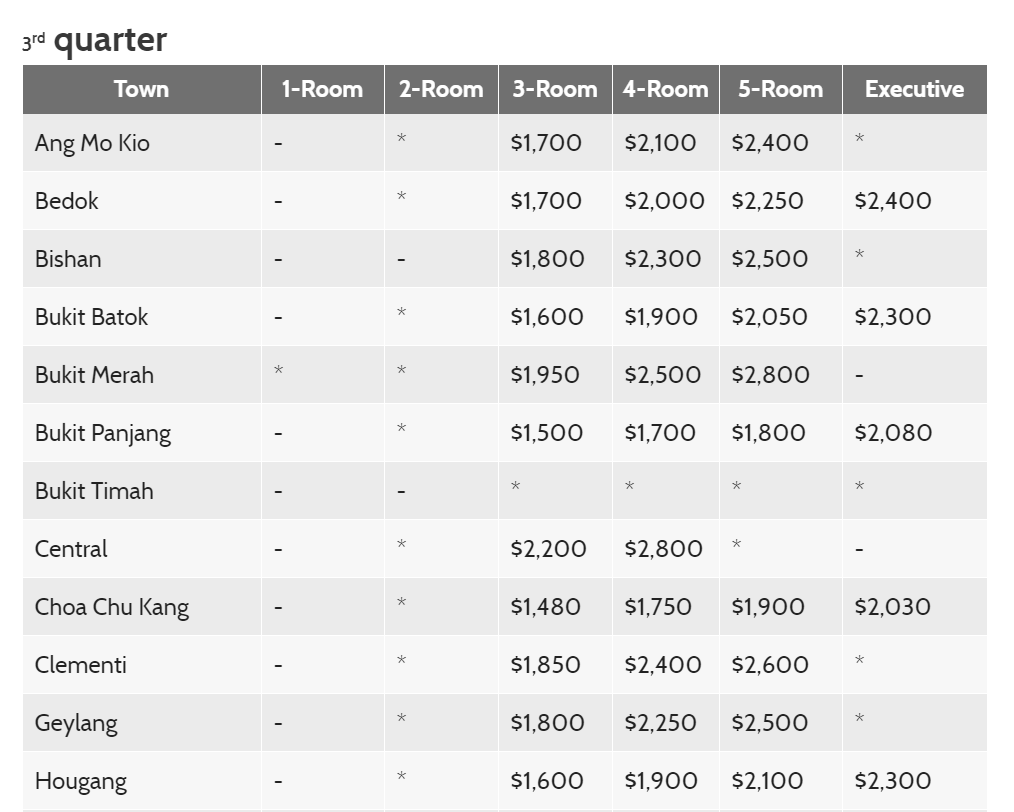This screenshot has width=1014, height=812.
Task: Select the Bukit Batok town cell
Action: pos(91,317)
